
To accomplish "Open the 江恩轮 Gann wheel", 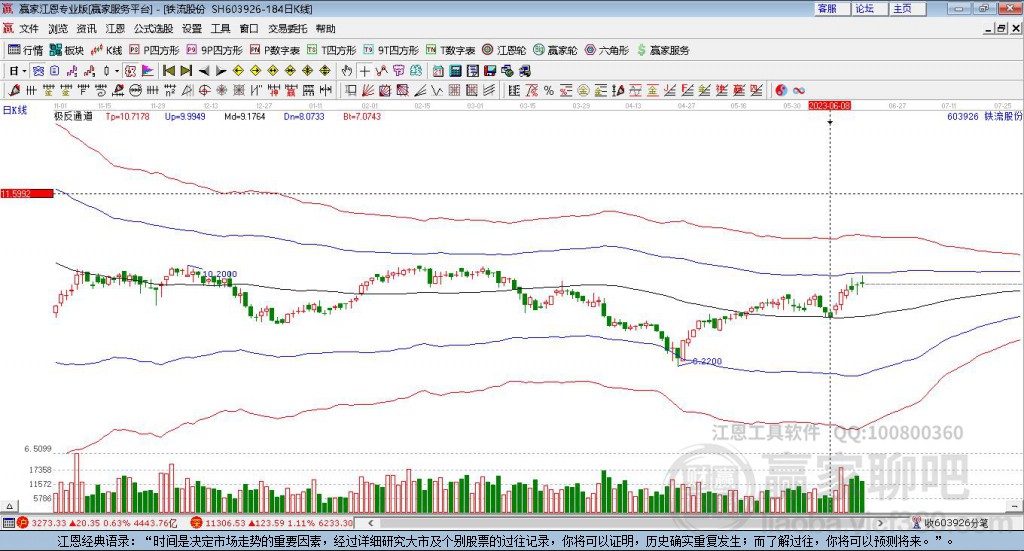I will point(504,50).
